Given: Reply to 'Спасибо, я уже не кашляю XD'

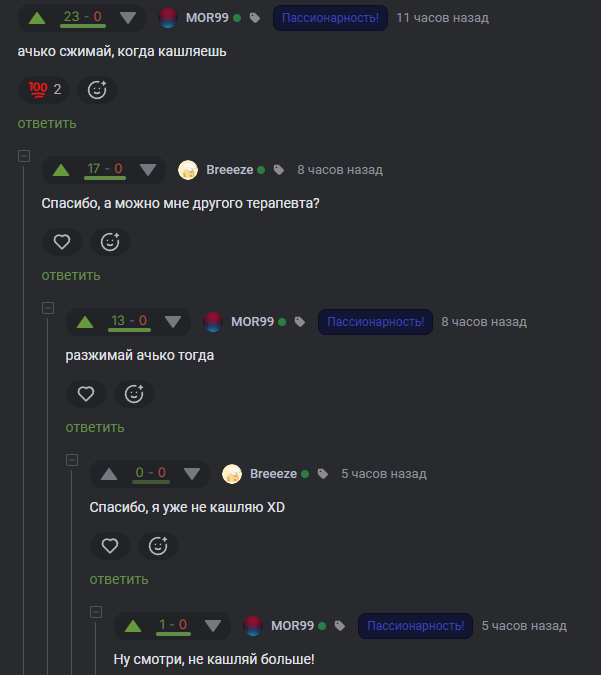Looking at the screenshot, I should coord(119,579).
